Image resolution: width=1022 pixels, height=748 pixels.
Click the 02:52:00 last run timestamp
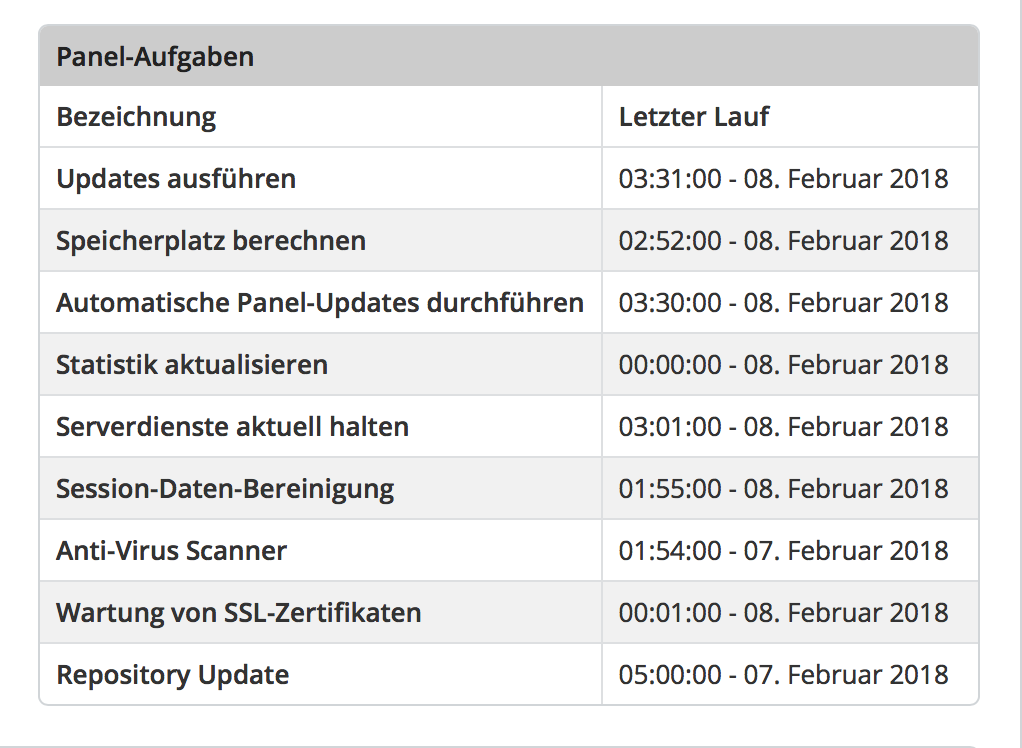tap(783, 241)
